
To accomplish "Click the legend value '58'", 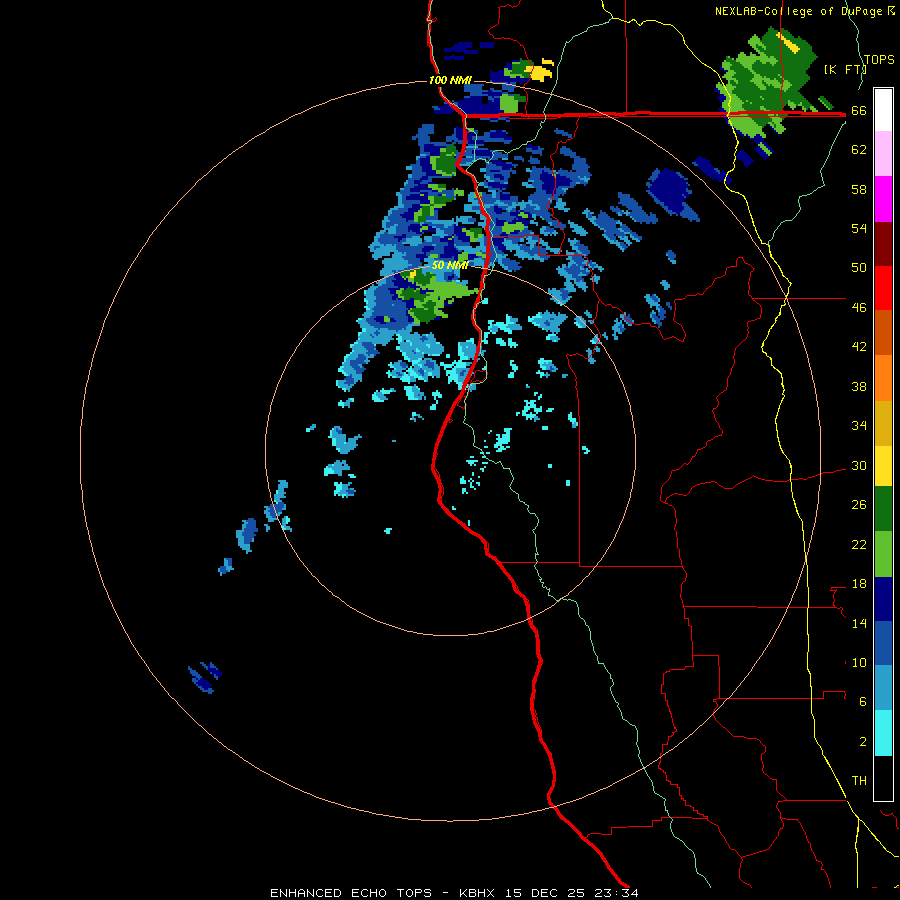I will coord(859,189).
